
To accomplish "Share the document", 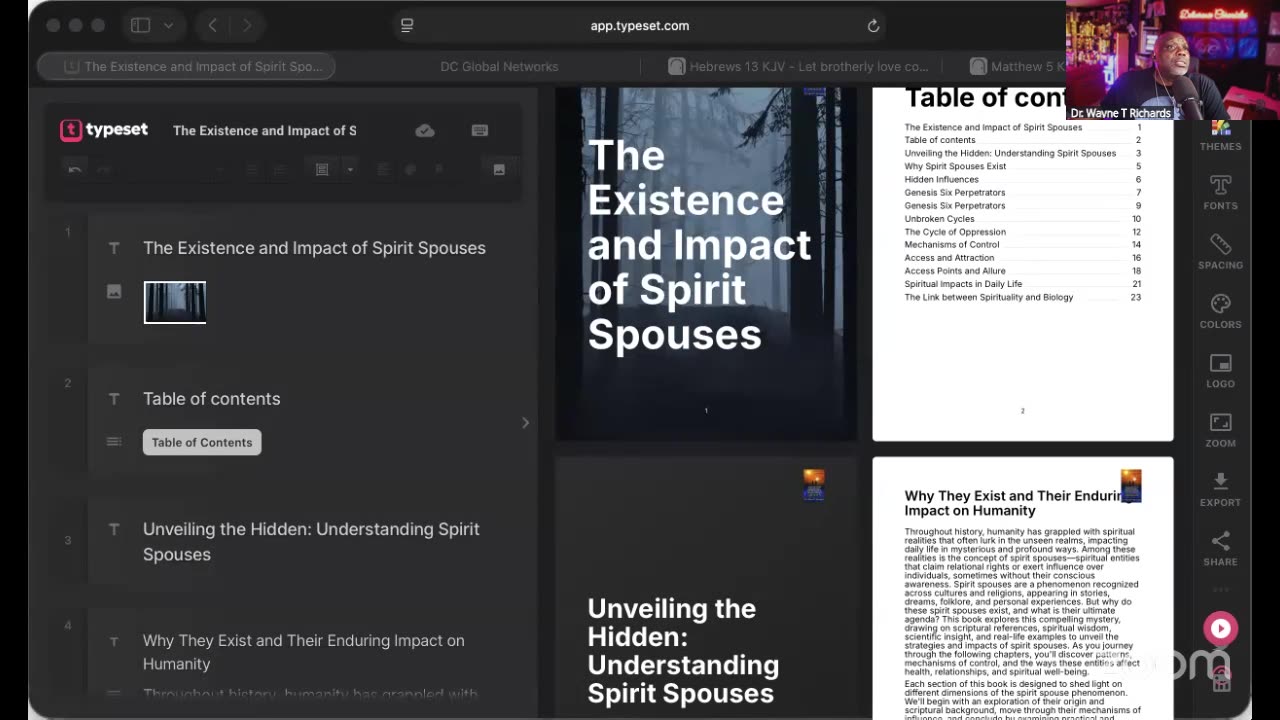I will [x=1220, y=549].
